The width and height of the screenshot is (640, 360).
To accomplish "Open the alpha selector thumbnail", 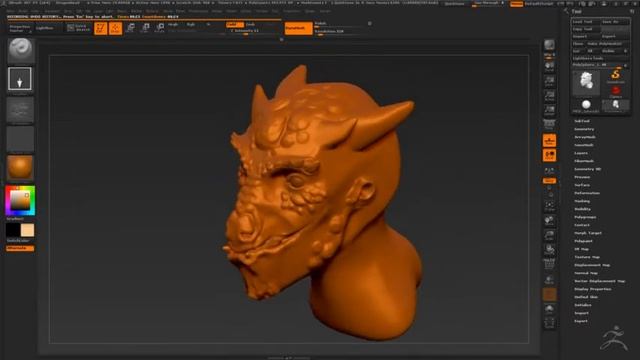I will click(20, 109).
